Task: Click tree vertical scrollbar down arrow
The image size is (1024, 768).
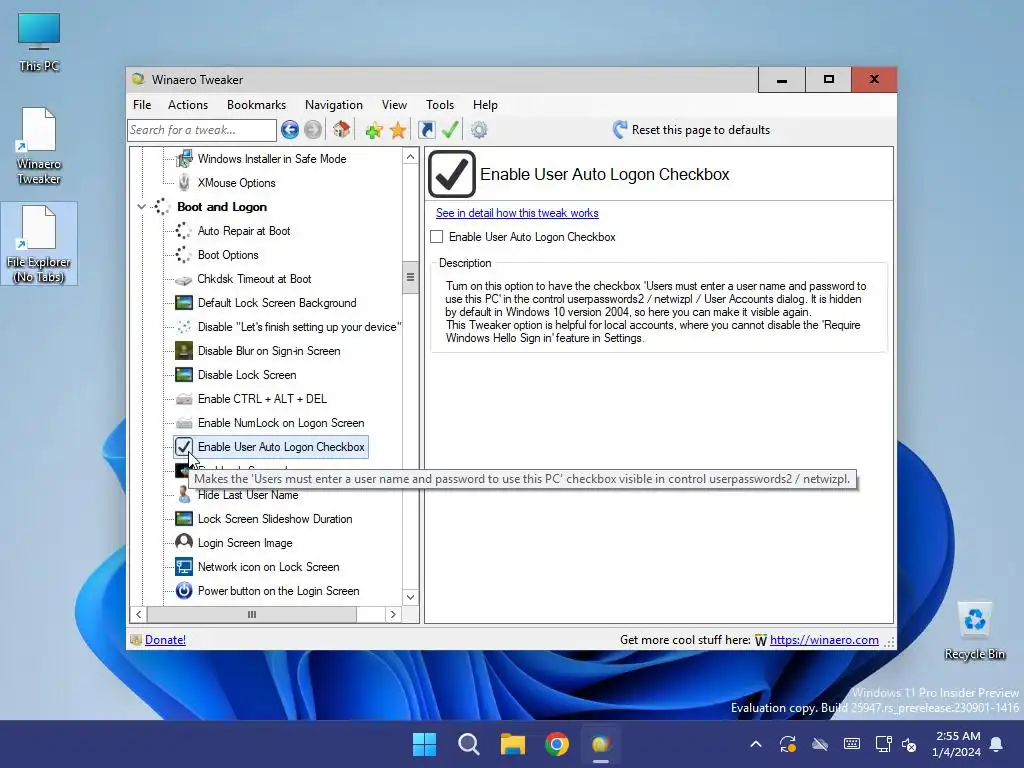Action: click(410, 597)
